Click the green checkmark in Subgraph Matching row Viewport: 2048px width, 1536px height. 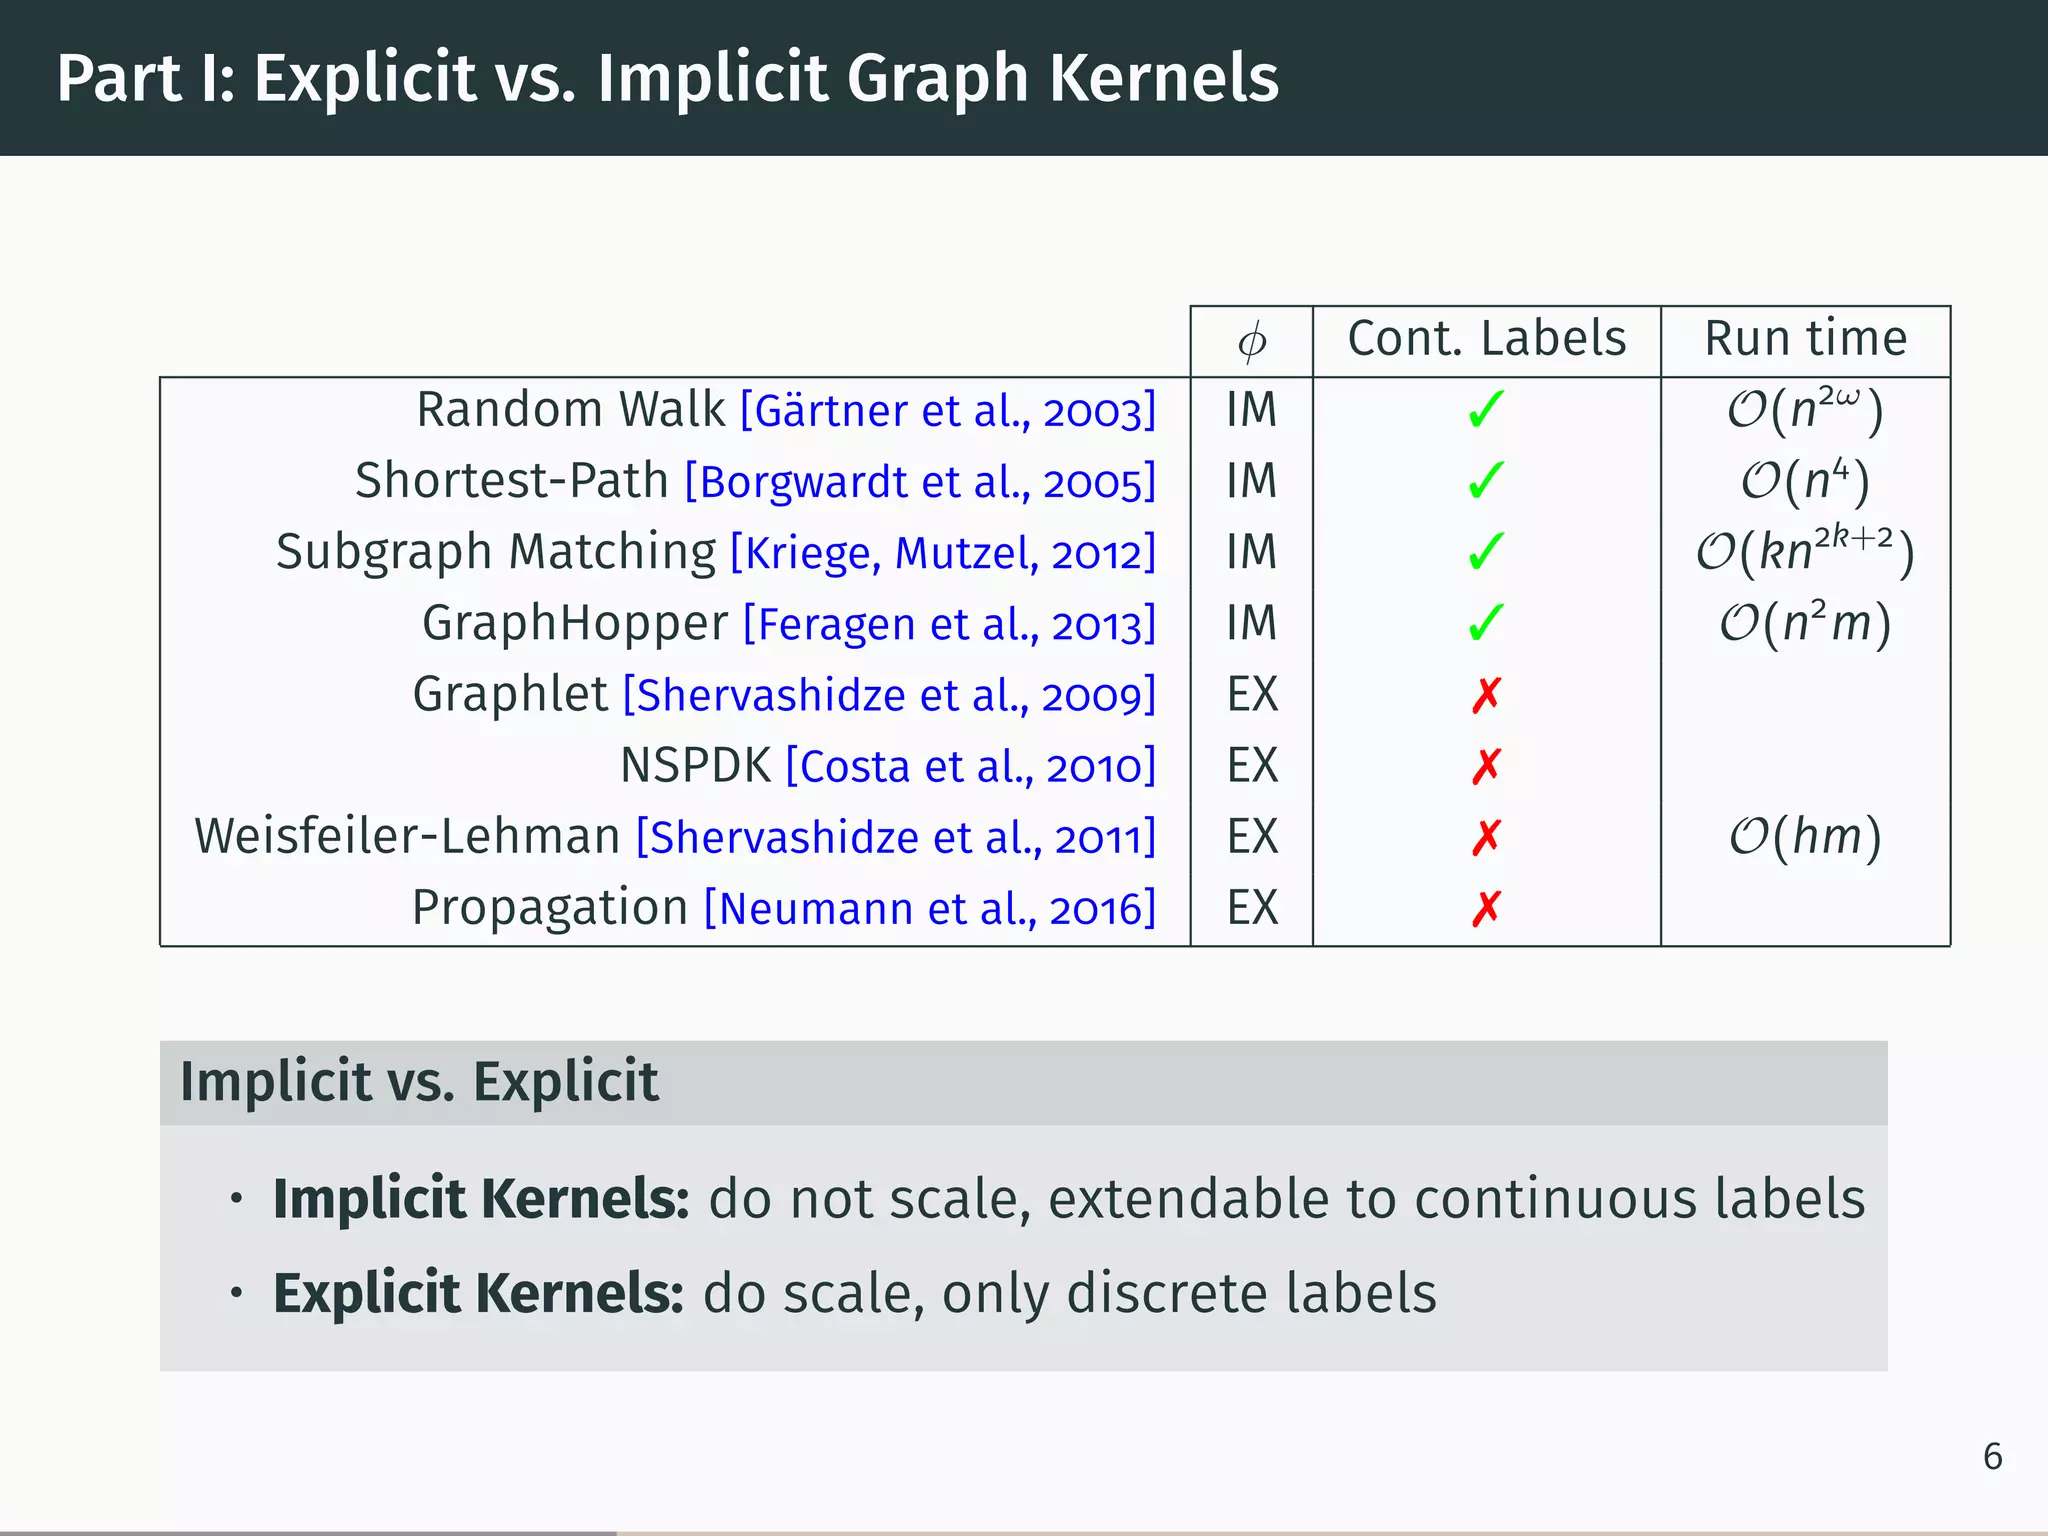(1486, 551)
